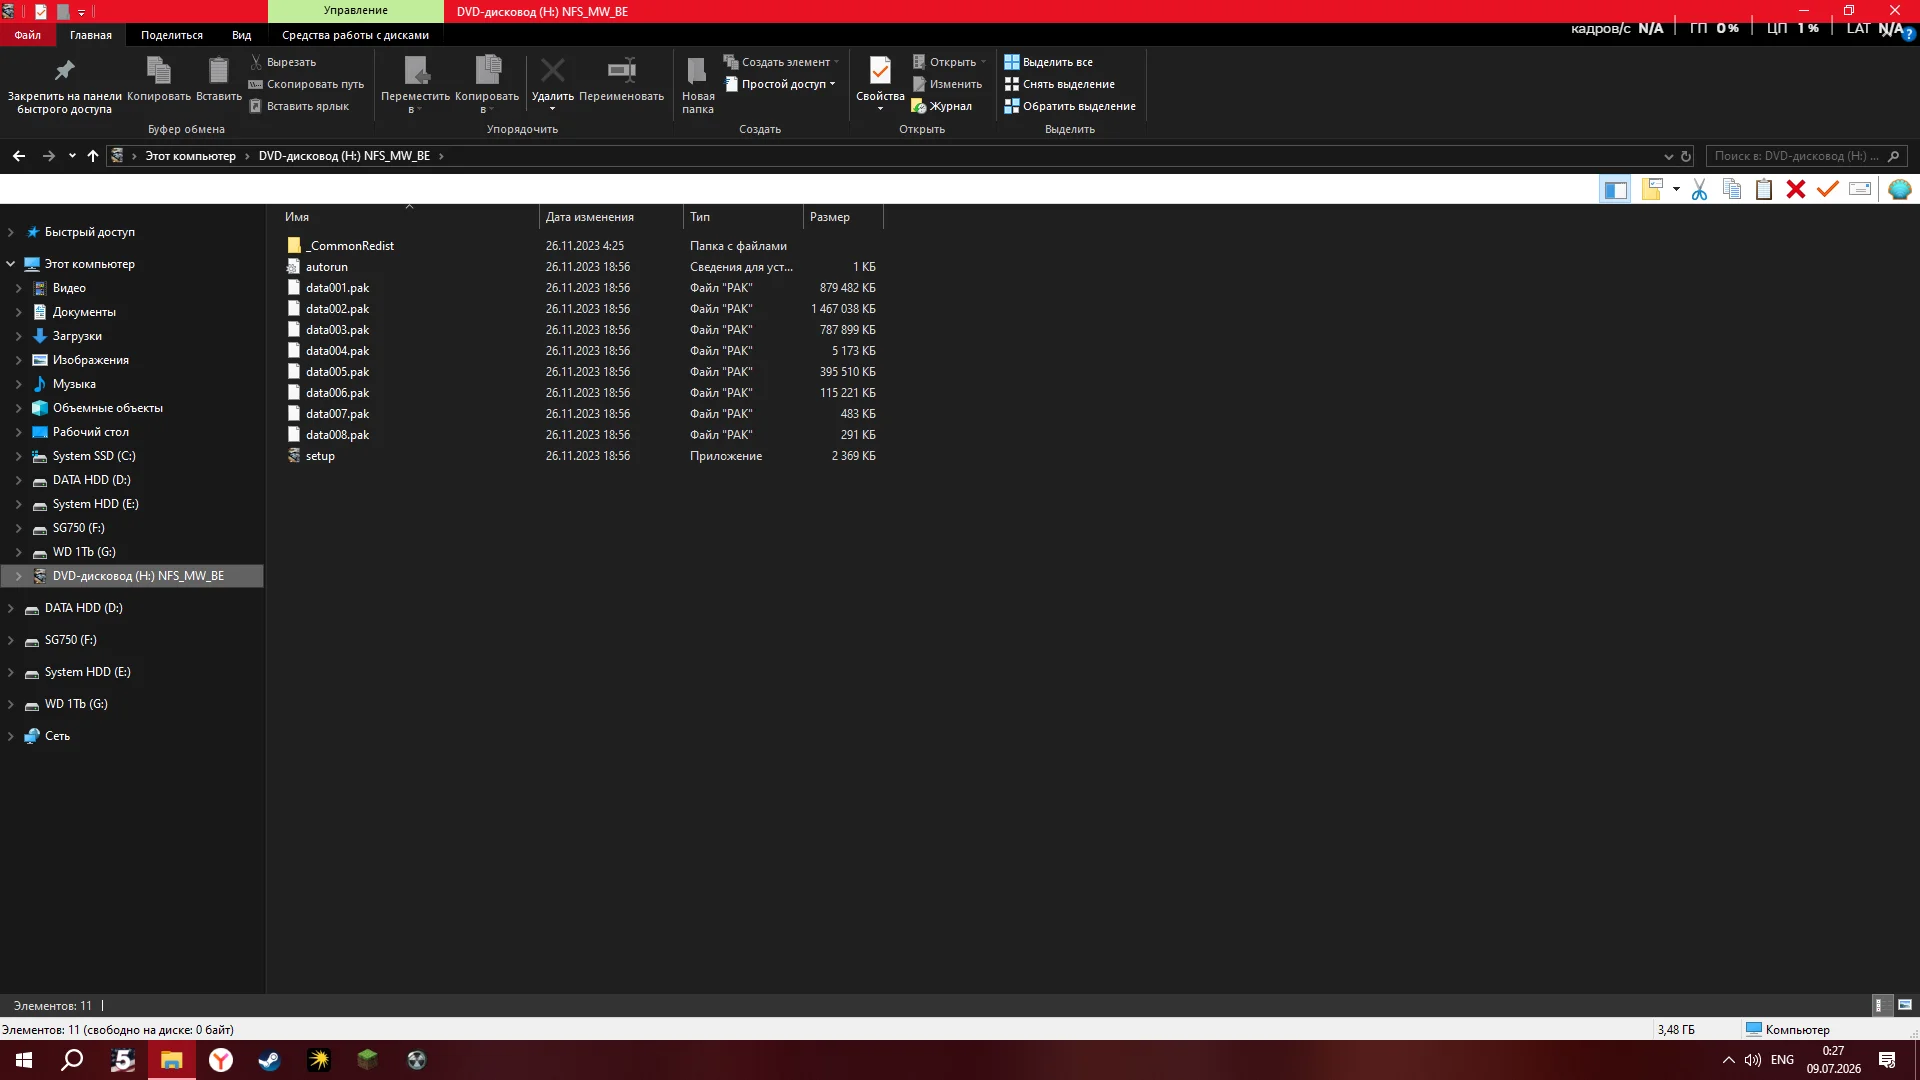Collapse the Этот компьютер tree node

(x=11, y=264)
